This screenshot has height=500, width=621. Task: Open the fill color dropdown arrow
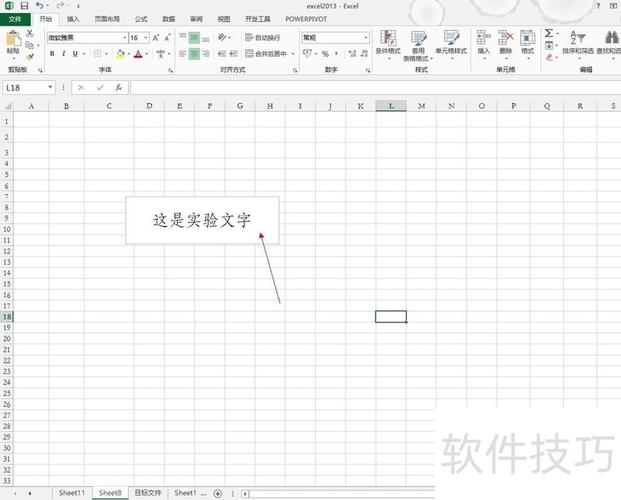pos(129,53)
